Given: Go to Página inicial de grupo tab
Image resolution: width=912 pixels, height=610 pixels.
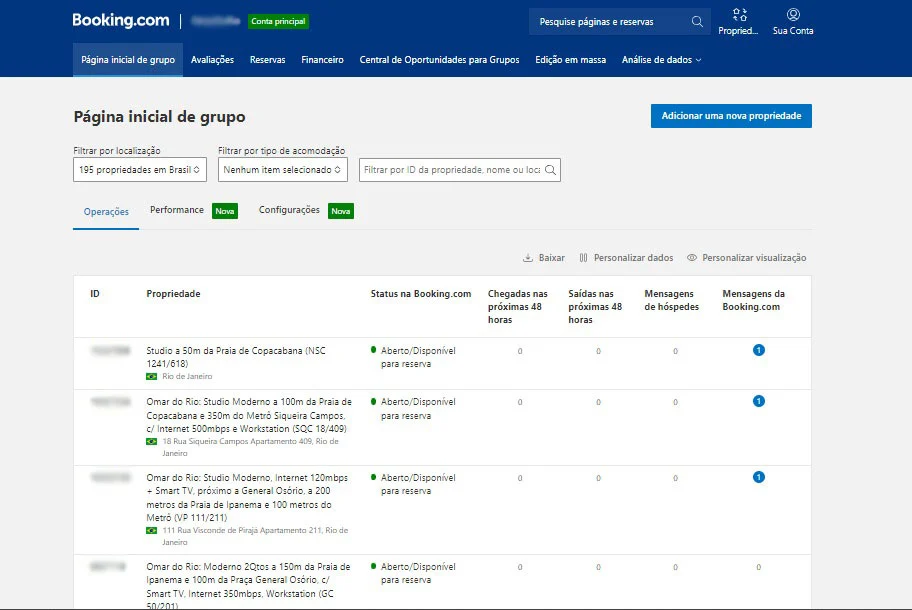Looking at the screenshot, I should (x=128, y=60).
